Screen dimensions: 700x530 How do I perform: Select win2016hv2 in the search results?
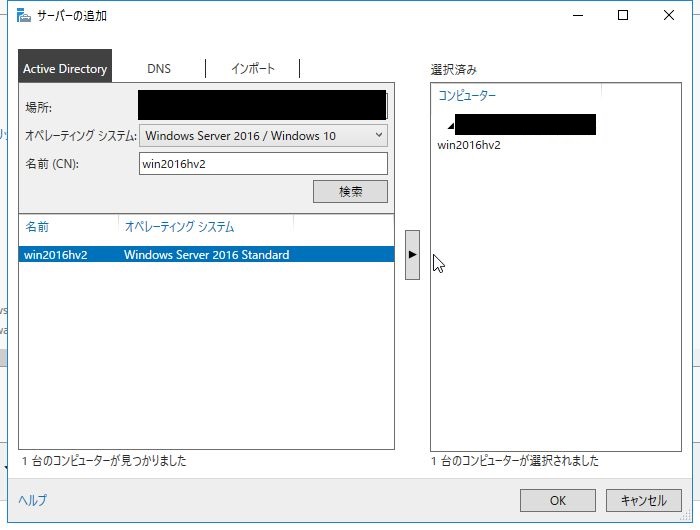tap(206, 255)
